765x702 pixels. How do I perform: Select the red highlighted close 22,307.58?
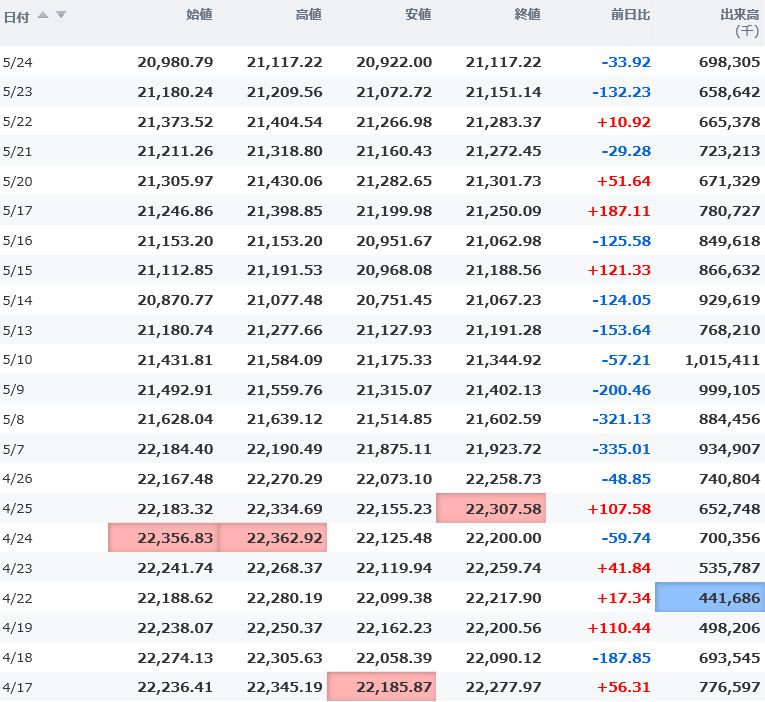tap(491, 508)
